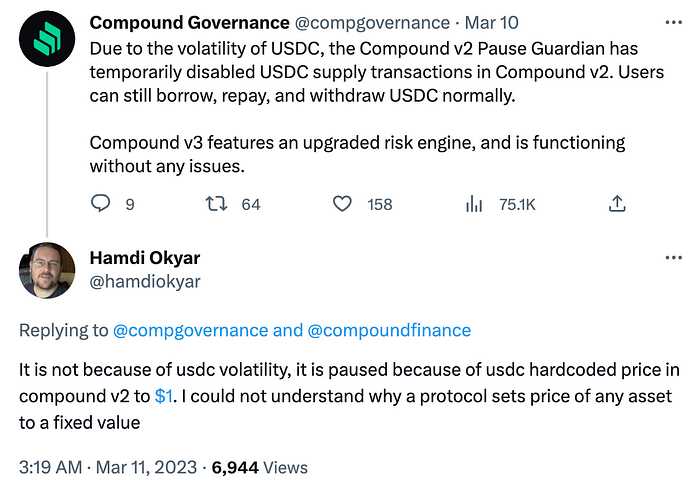Like the Compound Governance tweet
Screen dimensions: 700x488
coord(343,204)
